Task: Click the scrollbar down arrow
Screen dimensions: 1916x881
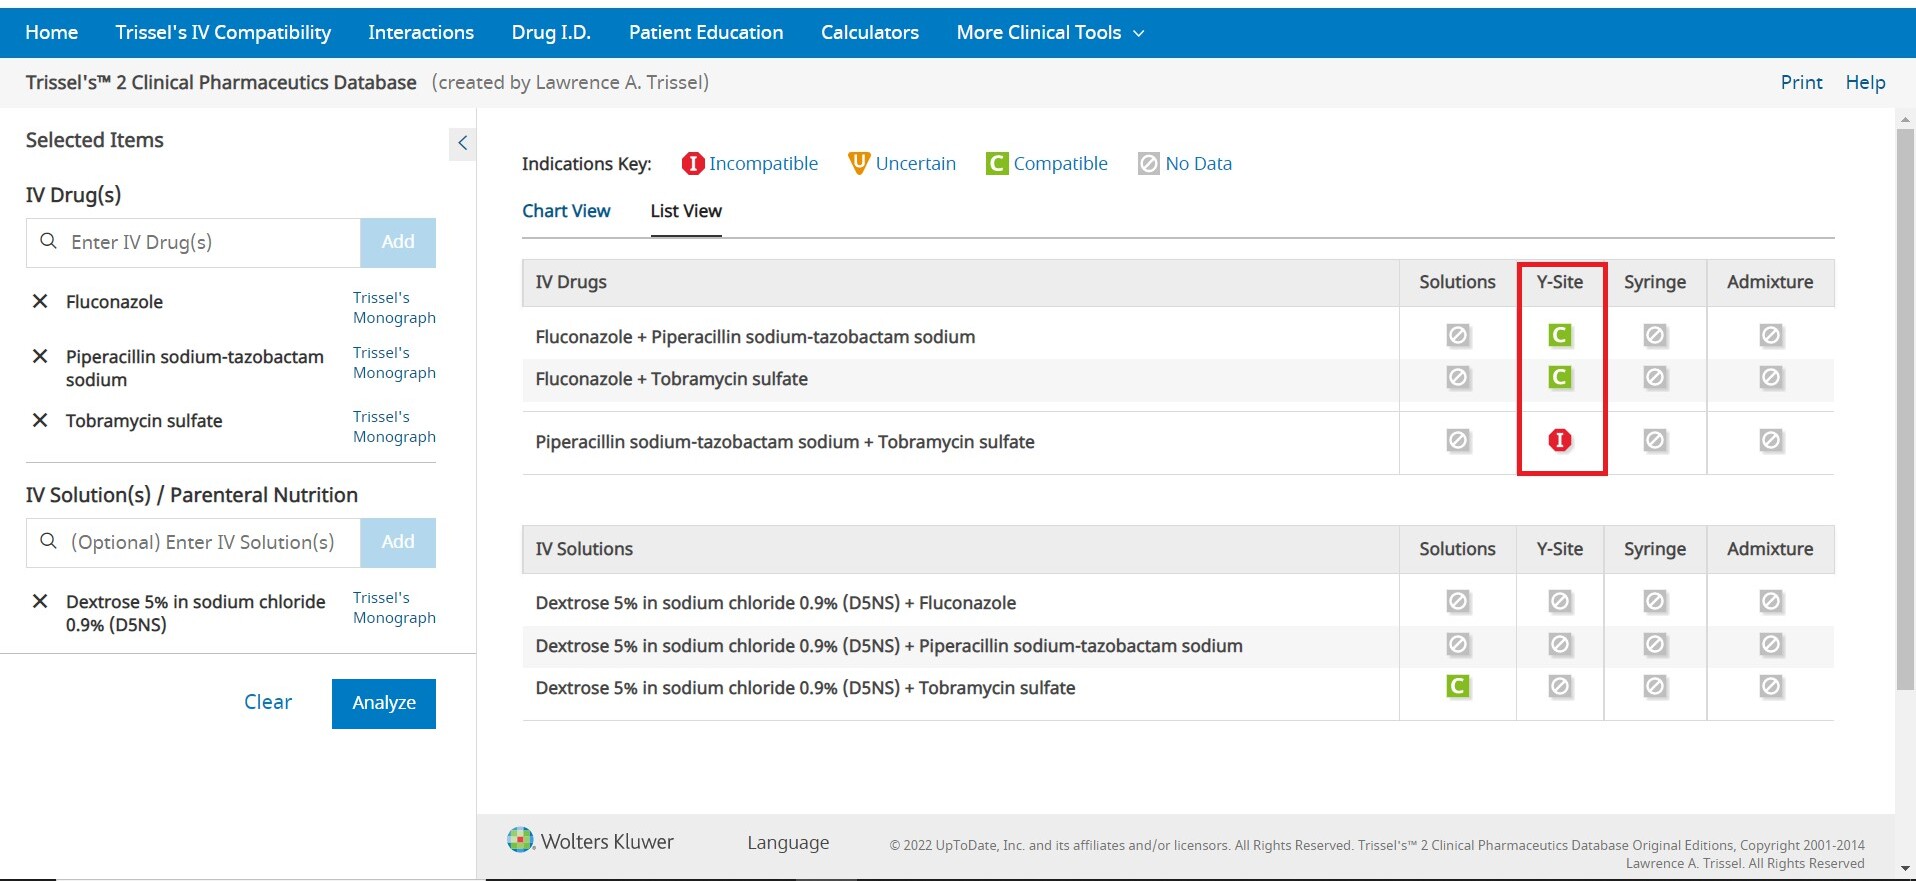Action: (1905, 868)
